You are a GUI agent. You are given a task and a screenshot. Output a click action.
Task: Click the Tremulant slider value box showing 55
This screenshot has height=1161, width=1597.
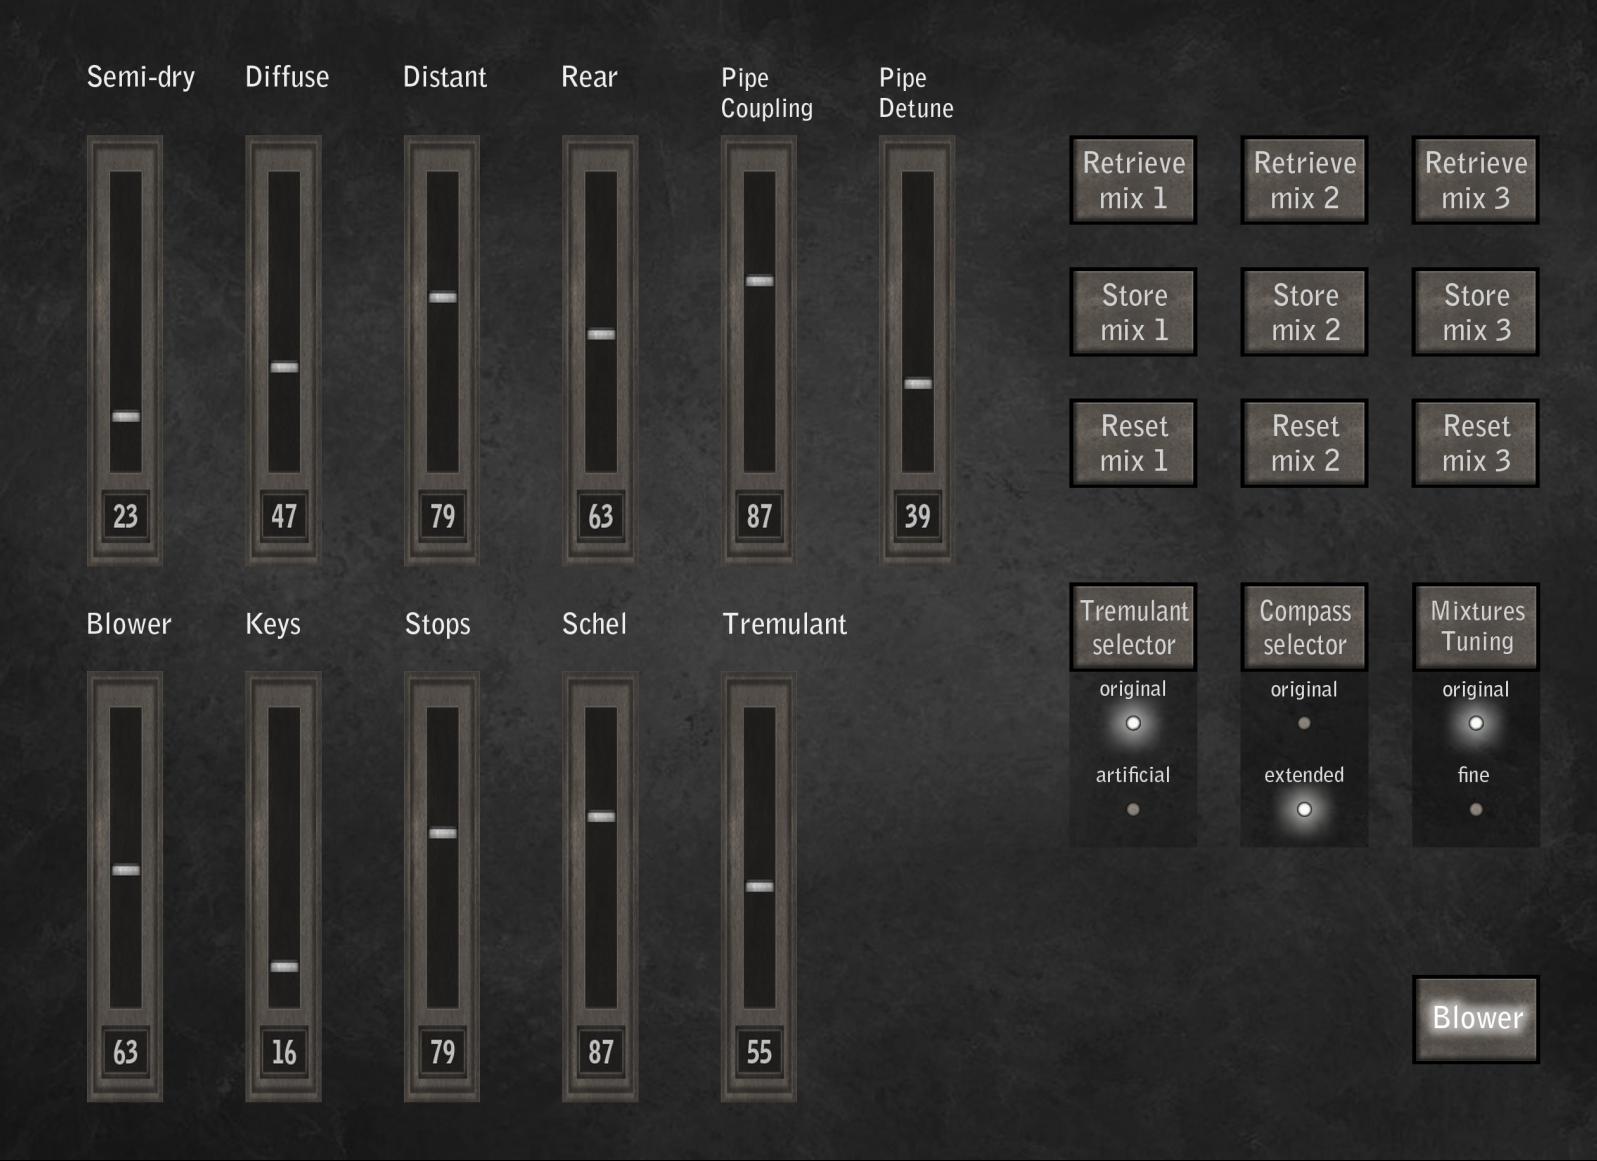(x=759, y=1051)
